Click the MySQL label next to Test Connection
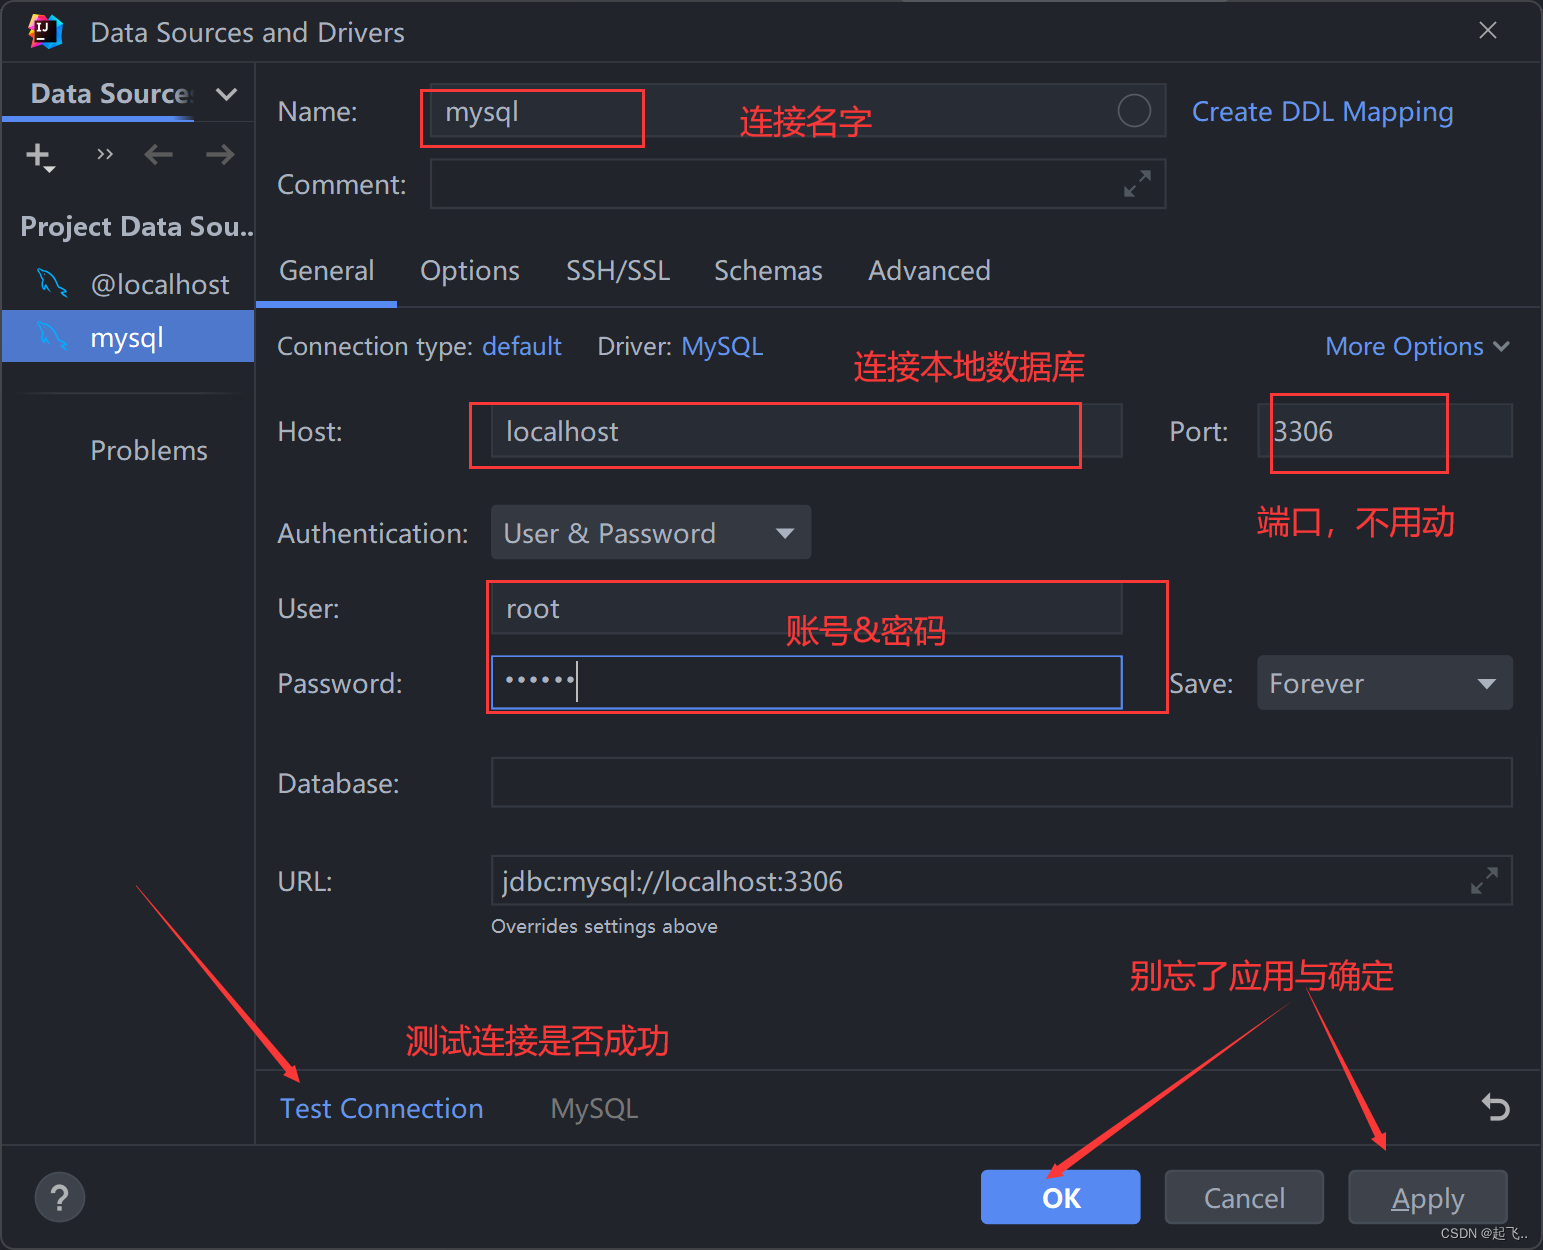 point(594,1108)
